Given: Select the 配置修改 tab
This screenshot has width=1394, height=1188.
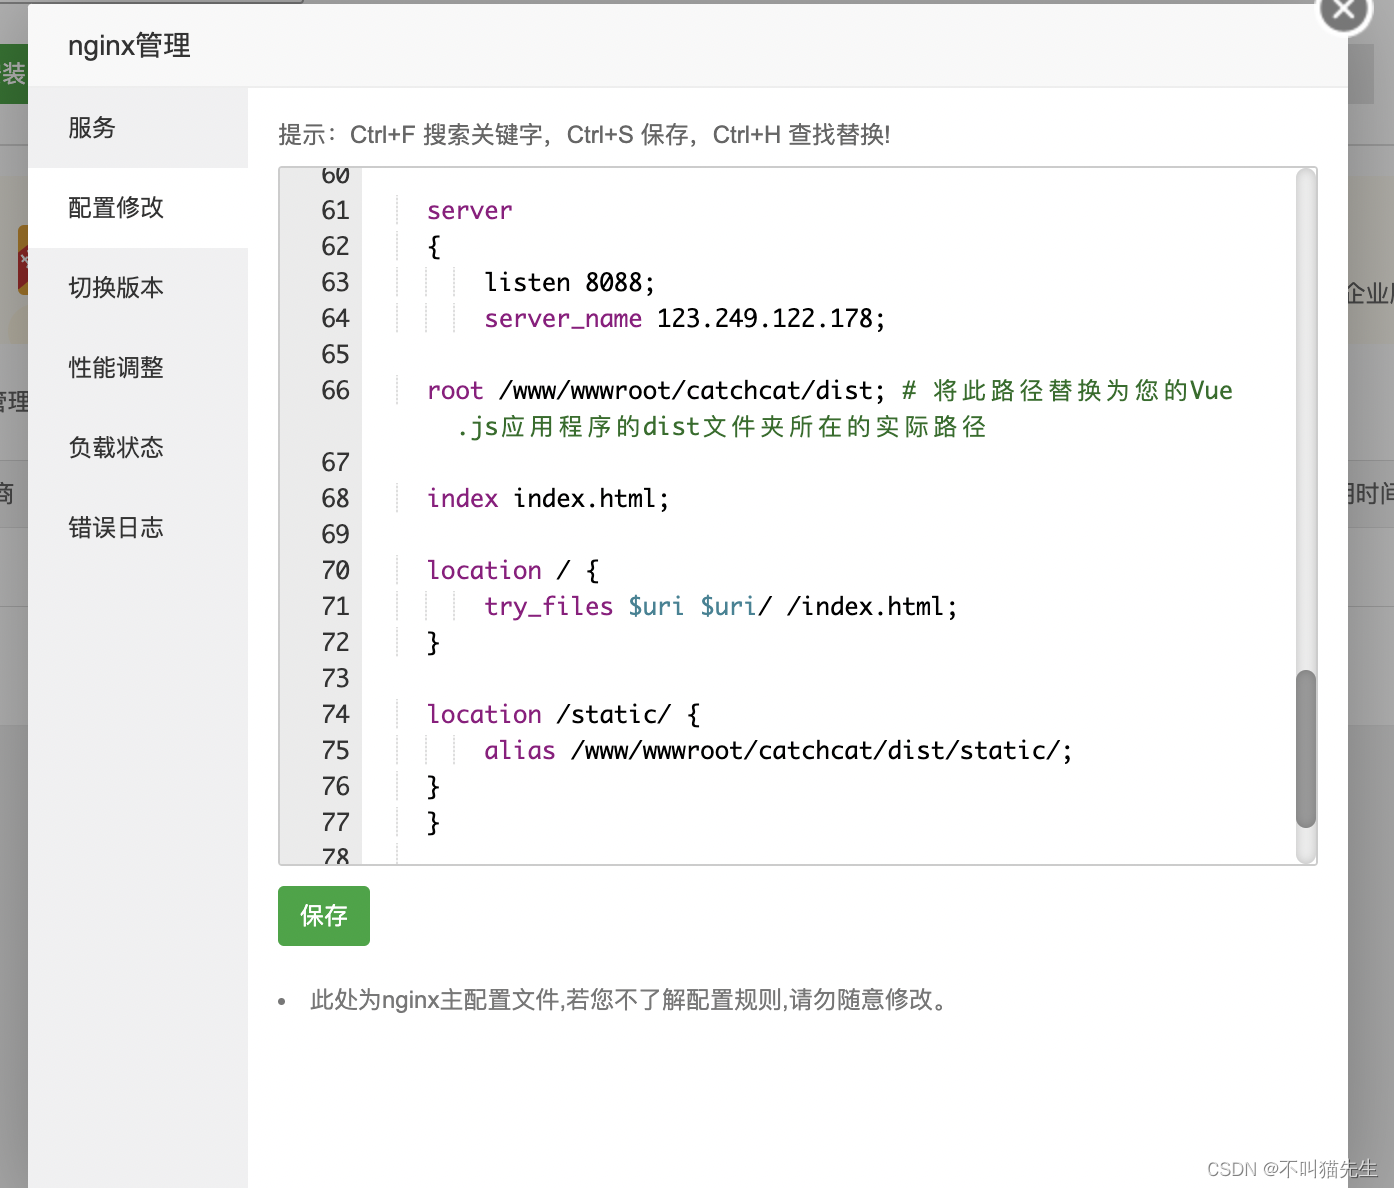Looking at the screenshot, I should click(138, 208).
